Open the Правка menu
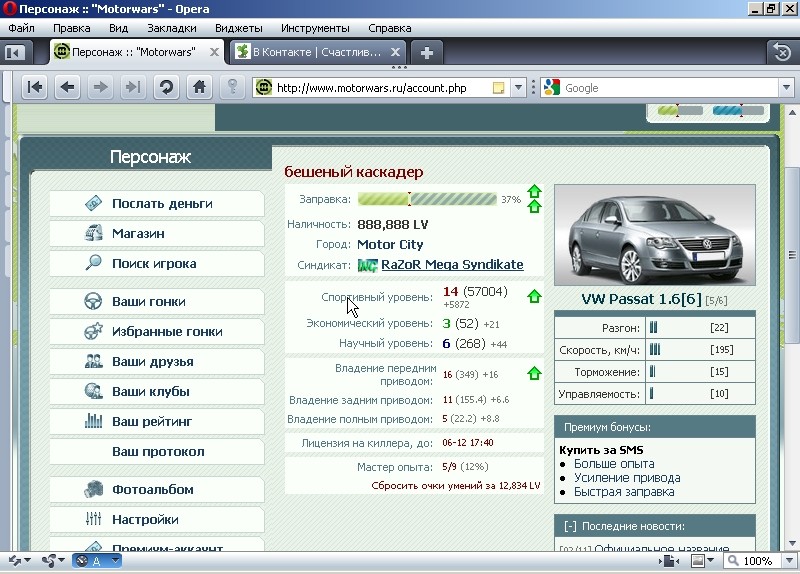 71,28
